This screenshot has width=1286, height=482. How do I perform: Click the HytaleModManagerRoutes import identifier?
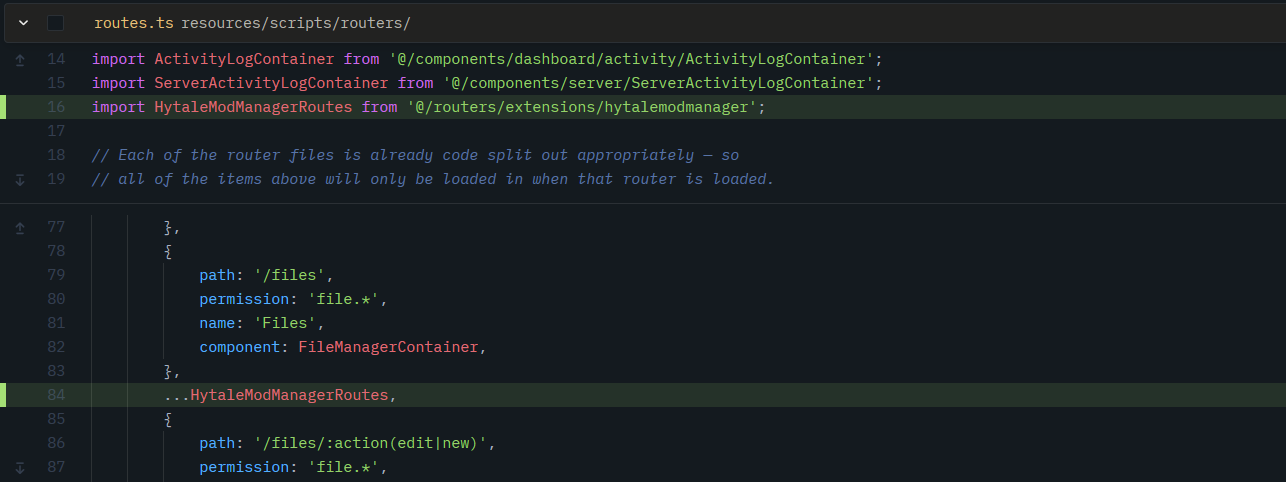point(253,107)
